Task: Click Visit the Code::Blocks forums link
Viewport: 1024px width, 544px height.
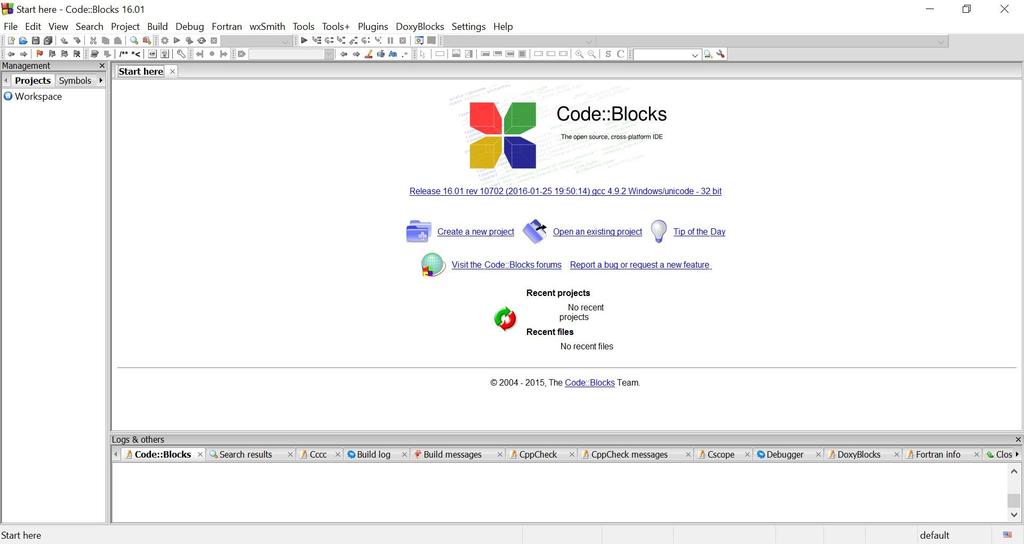Action: tap(506, 265)
